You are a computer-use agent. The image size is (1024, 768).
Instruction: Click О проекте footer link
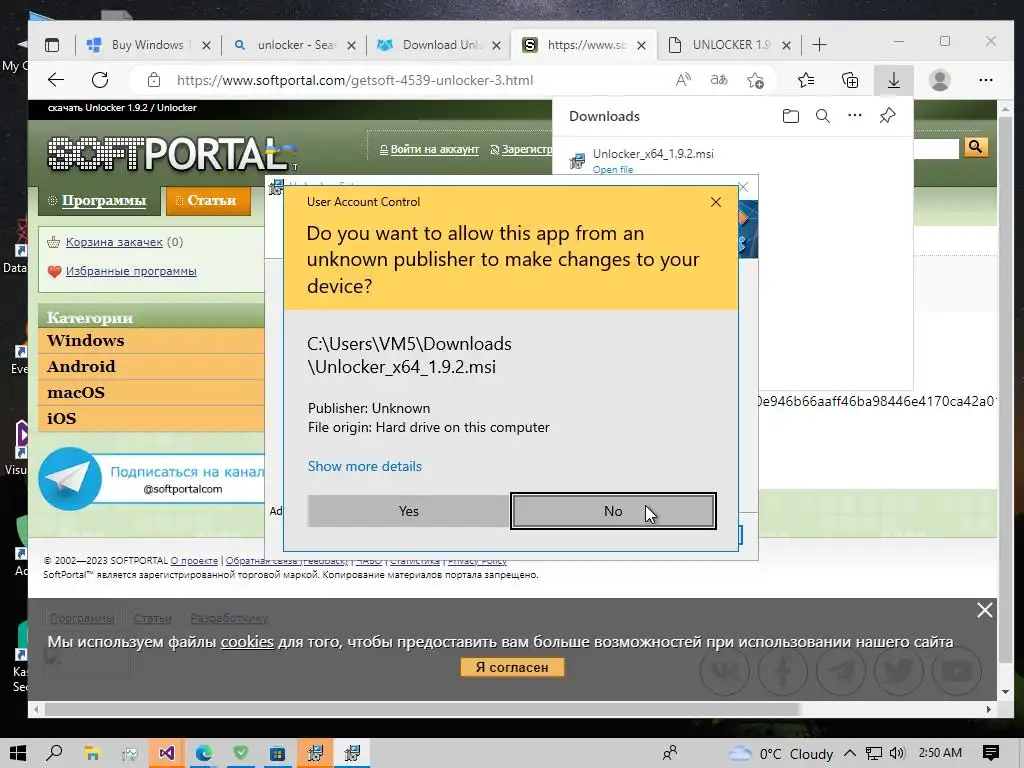(x=194, y=560)
